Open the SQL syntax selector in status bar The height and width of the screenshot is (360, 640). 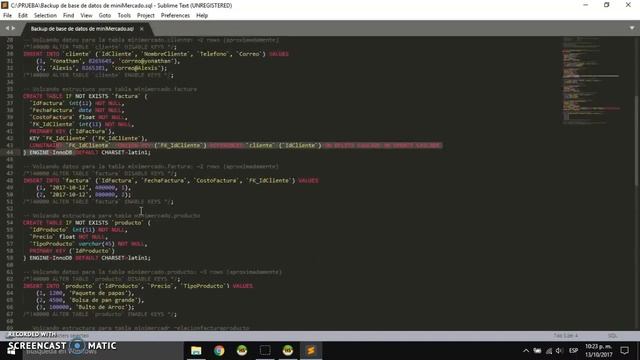pyautogui.click(x=612, y=336)
